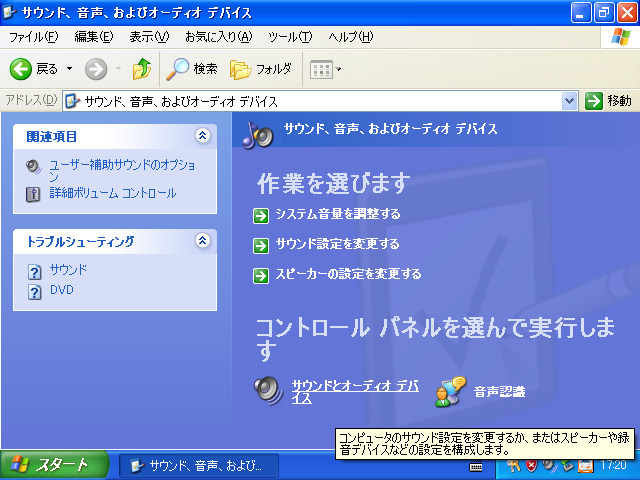Click the volume icon beside 詳細ボリューム コントロール
The height and width of the screenshot is (480, 640).
coord(33,194)
